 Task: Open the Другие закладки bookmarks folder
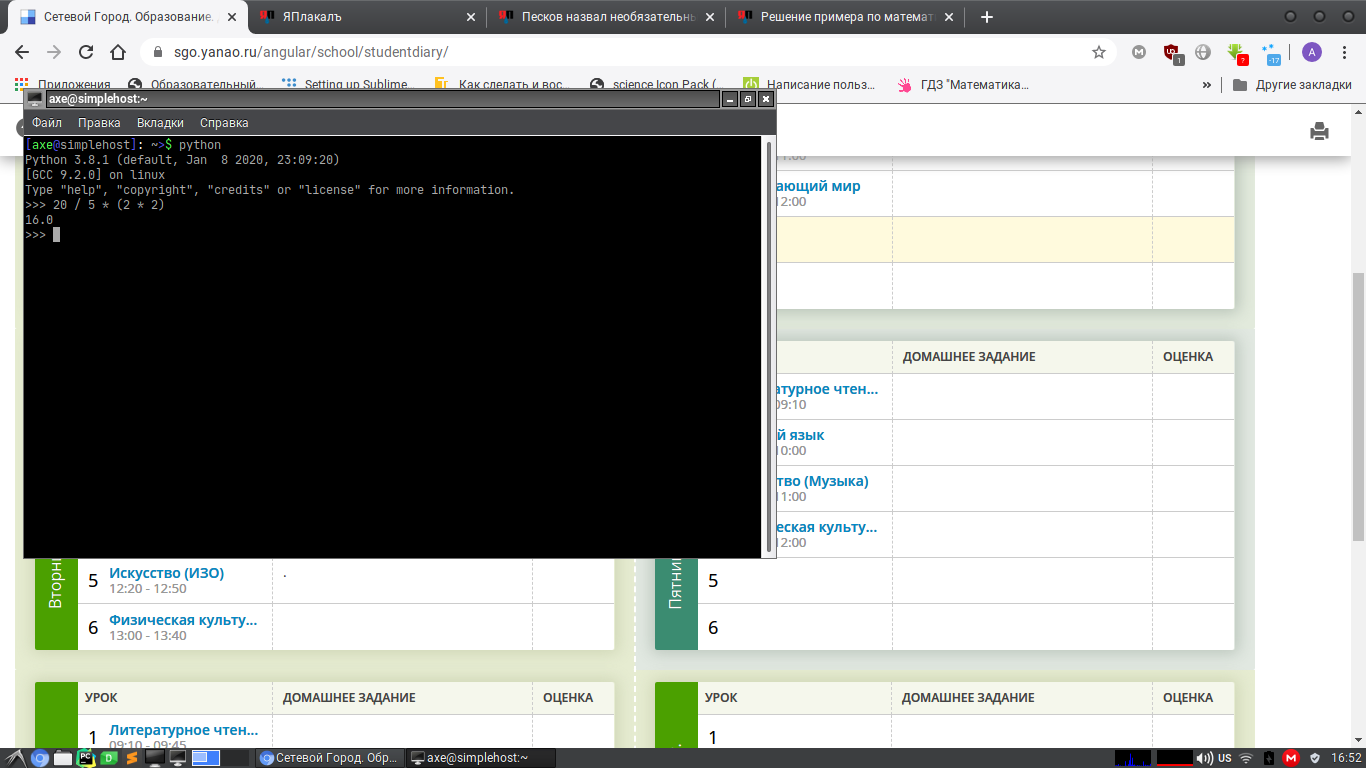[1292, 85]
